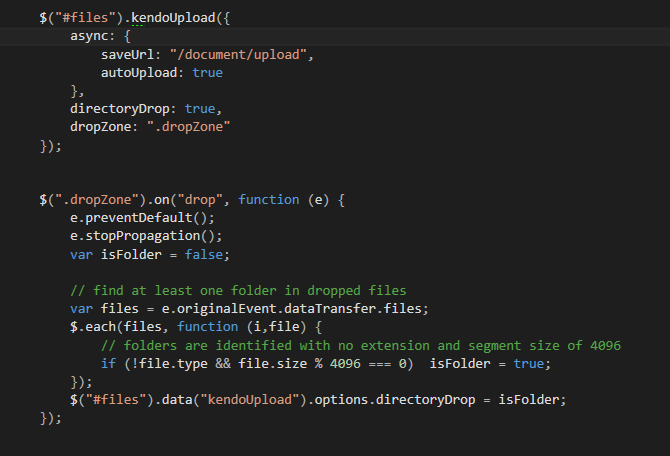Viewport: 670px width, 456px height.
Task: Click the (i,file) parameter list
Action: (x=276, y=327)
